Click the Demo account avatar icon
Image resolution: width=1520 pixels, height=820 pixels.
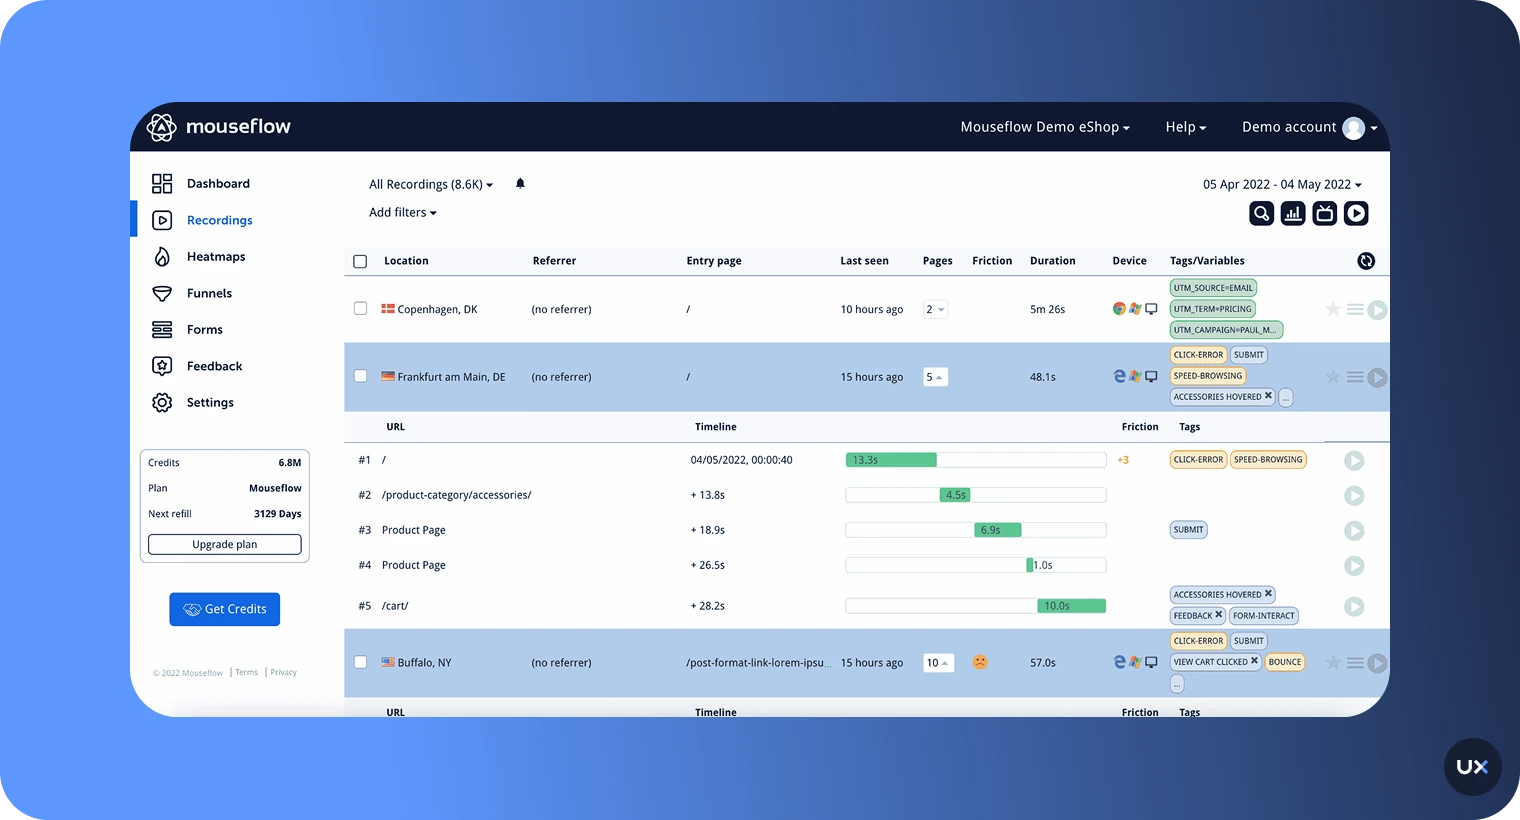pos(1354,128)
